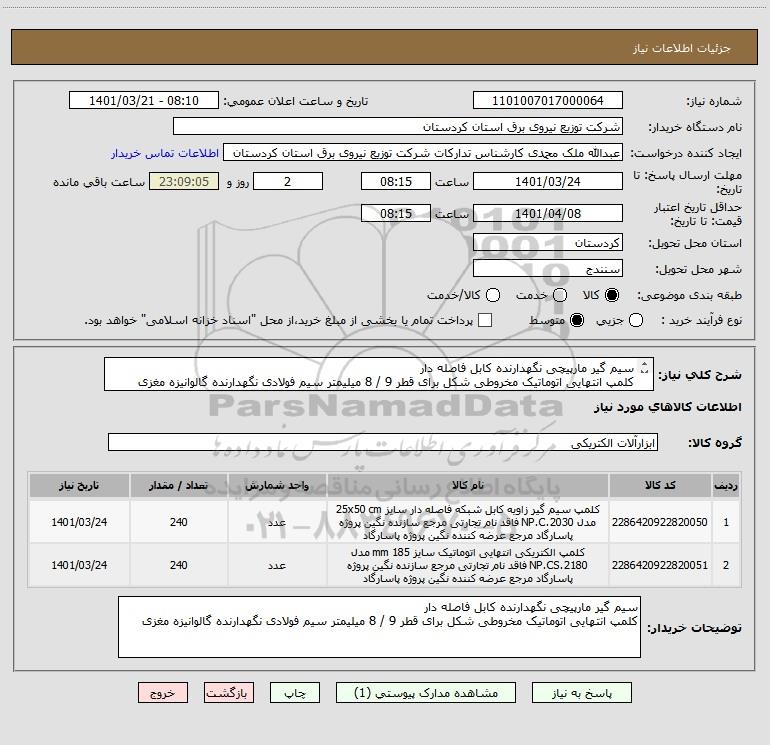Click the announcement date field 1401/03/21 - 08:10
Image resolution: width=770 pixels, height=745 pixels.
point(144,100)
